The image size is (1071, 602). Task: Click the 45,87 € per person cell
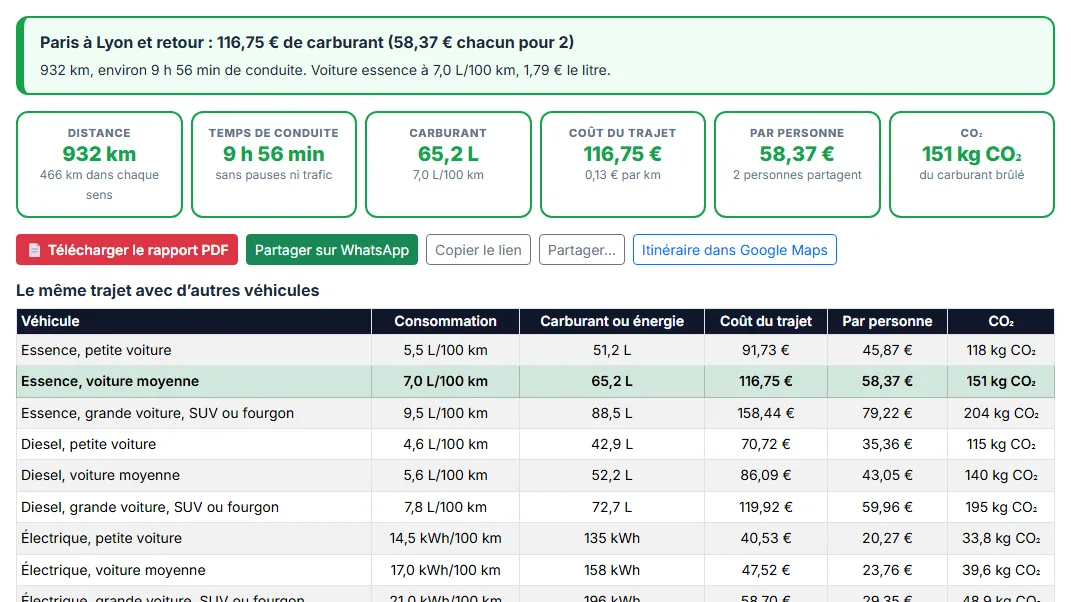(887, 350)
